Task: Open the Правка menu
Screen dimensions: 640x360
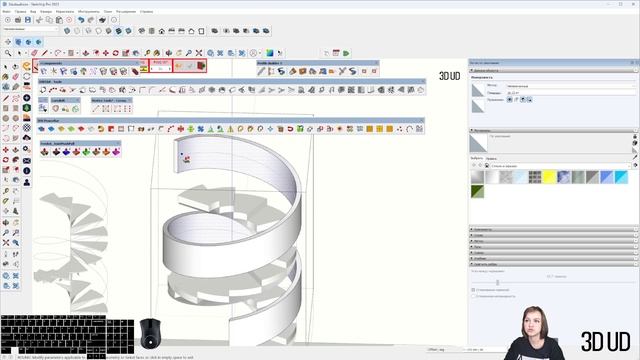Action: click(x=20, y=11)
